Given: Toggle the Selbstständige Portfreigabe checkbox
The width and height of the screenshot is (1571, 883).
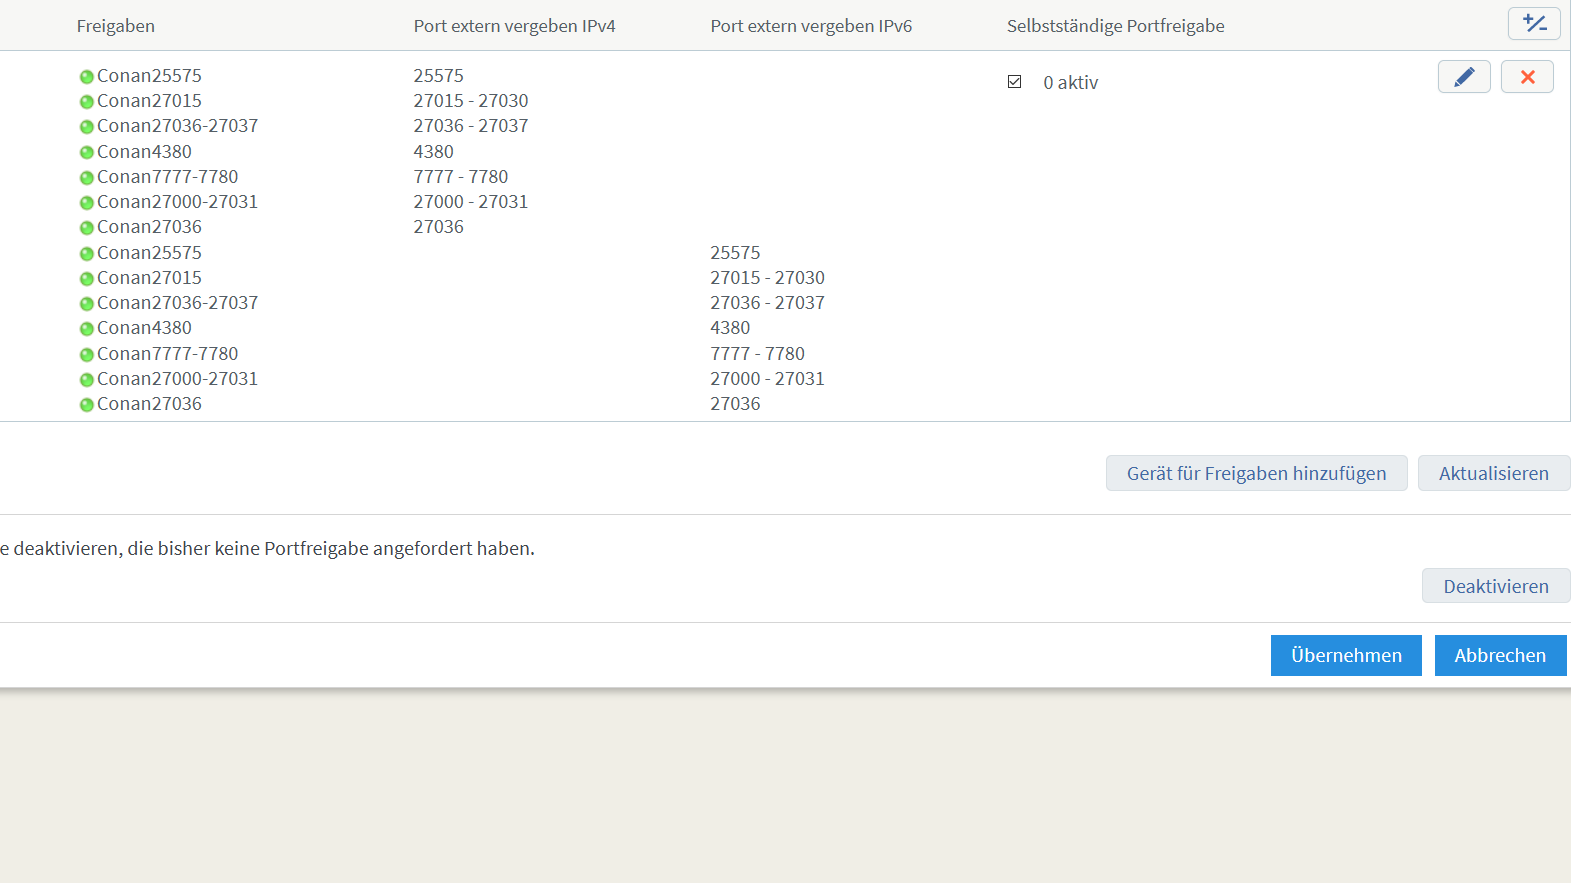Looking at the screenshot, I should 1015,82.
